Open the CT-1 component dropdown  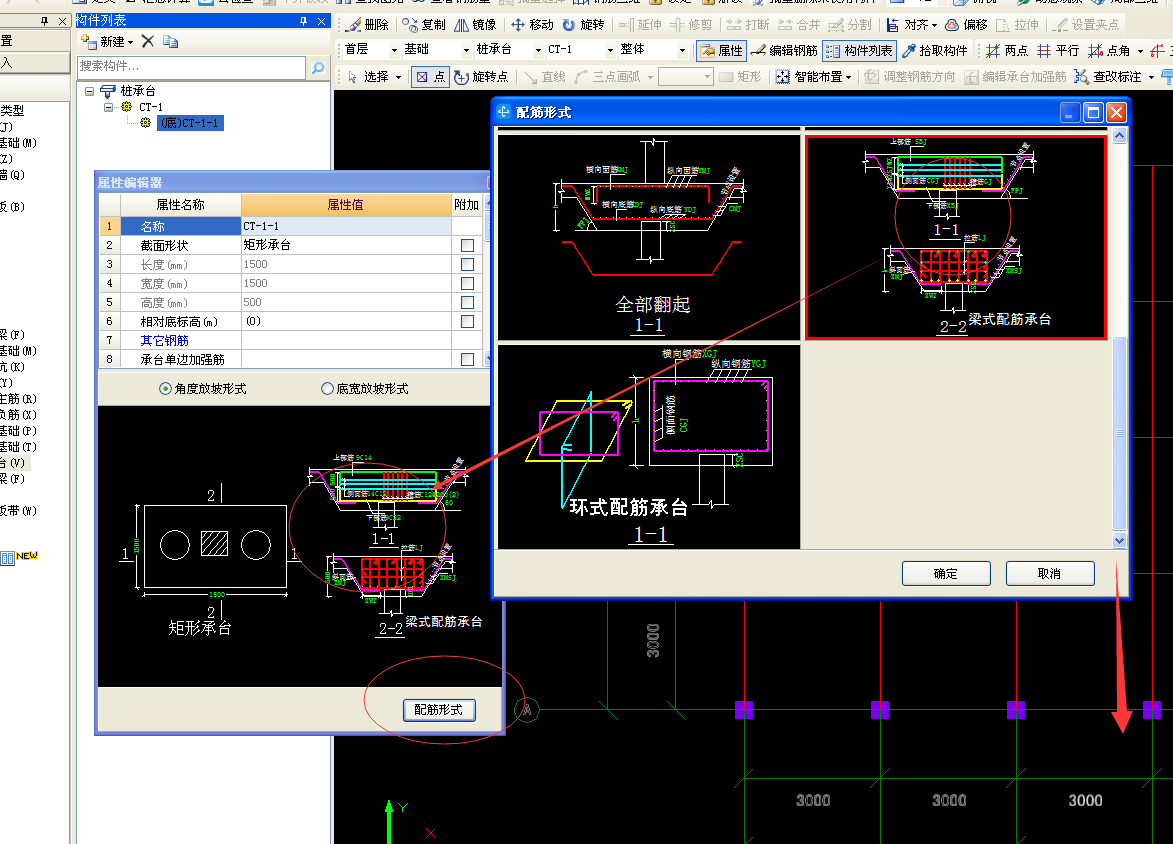point(610,50)
